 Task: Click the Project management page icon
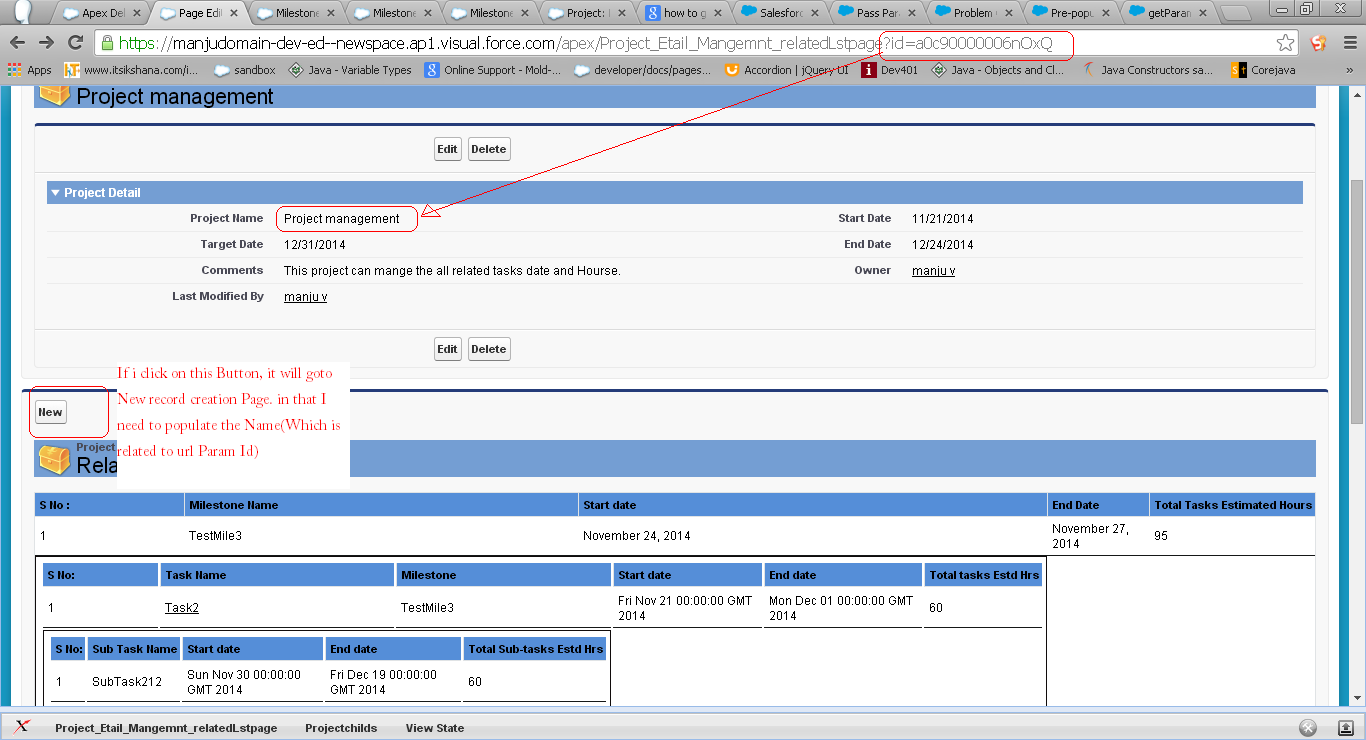[54, 95]
